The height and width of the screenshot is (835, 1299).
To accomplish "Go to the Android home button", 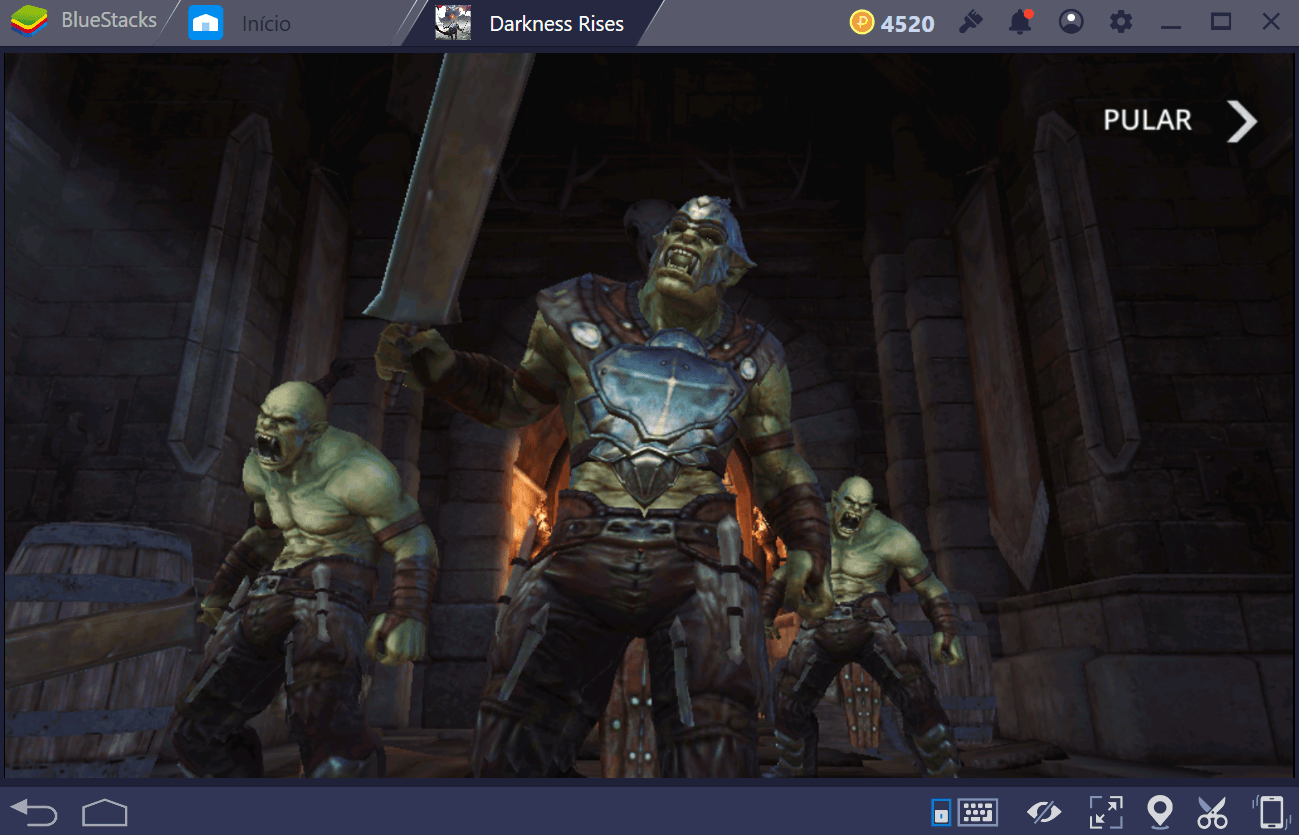I will pyautogui.click(x=105, y=811).
